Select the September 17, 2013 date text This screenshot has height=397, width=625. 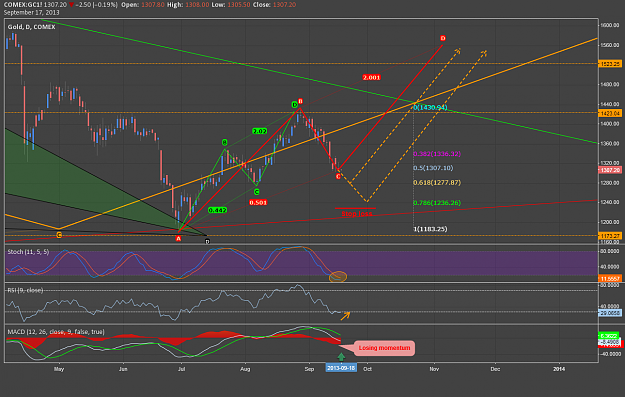pyautogui.click(x=31, y=12)
